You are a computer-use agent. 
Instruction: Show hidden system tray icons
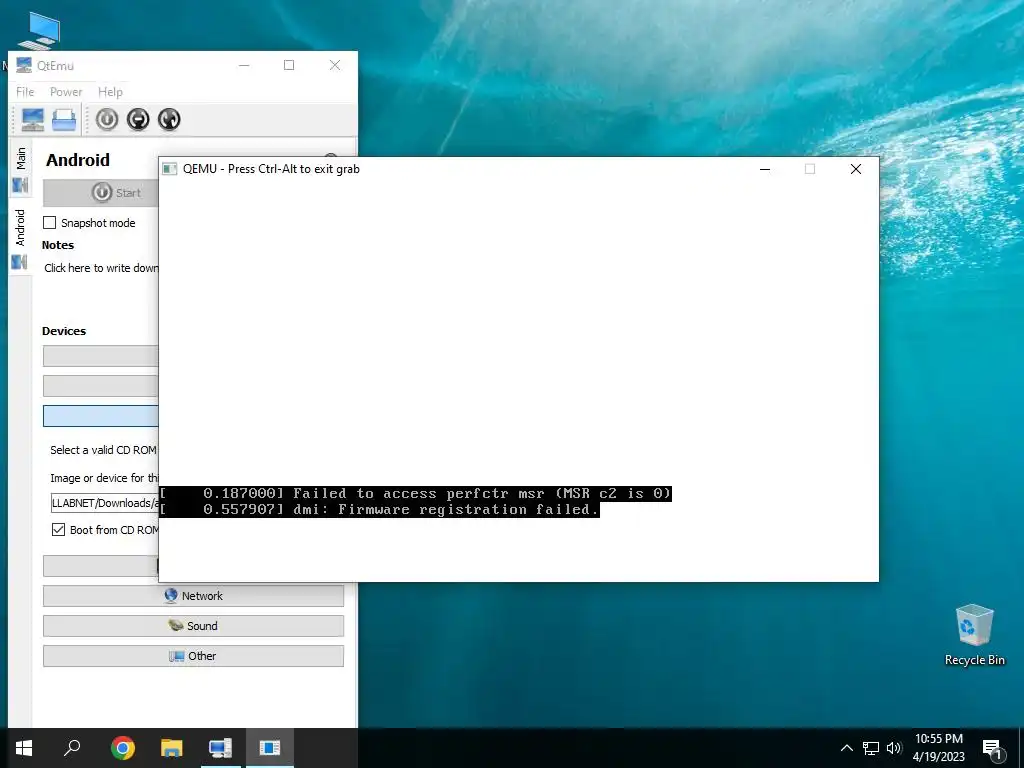[846, 748]
